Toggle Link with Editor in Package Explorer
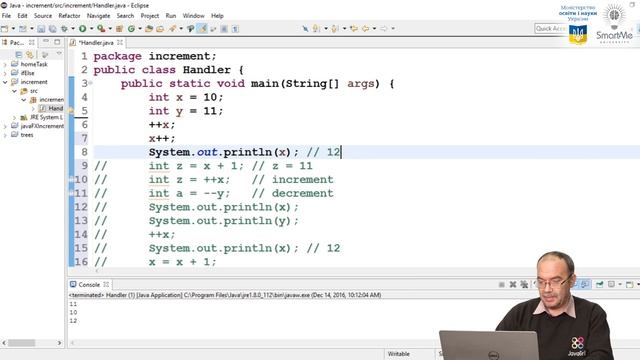This screenshot has height=360, width=640. (30, 54)
